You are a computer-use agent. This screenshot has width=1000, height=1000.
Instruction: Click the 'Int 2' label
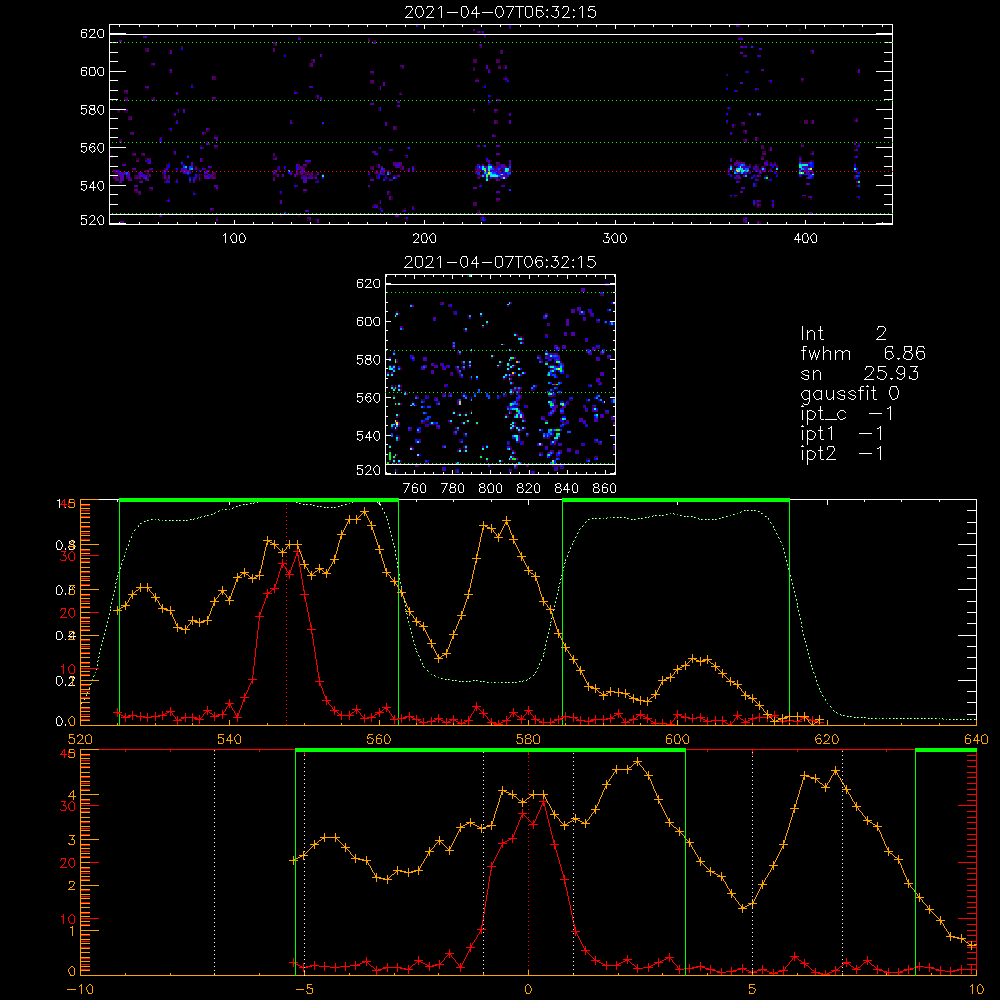(x=843, y=333)
